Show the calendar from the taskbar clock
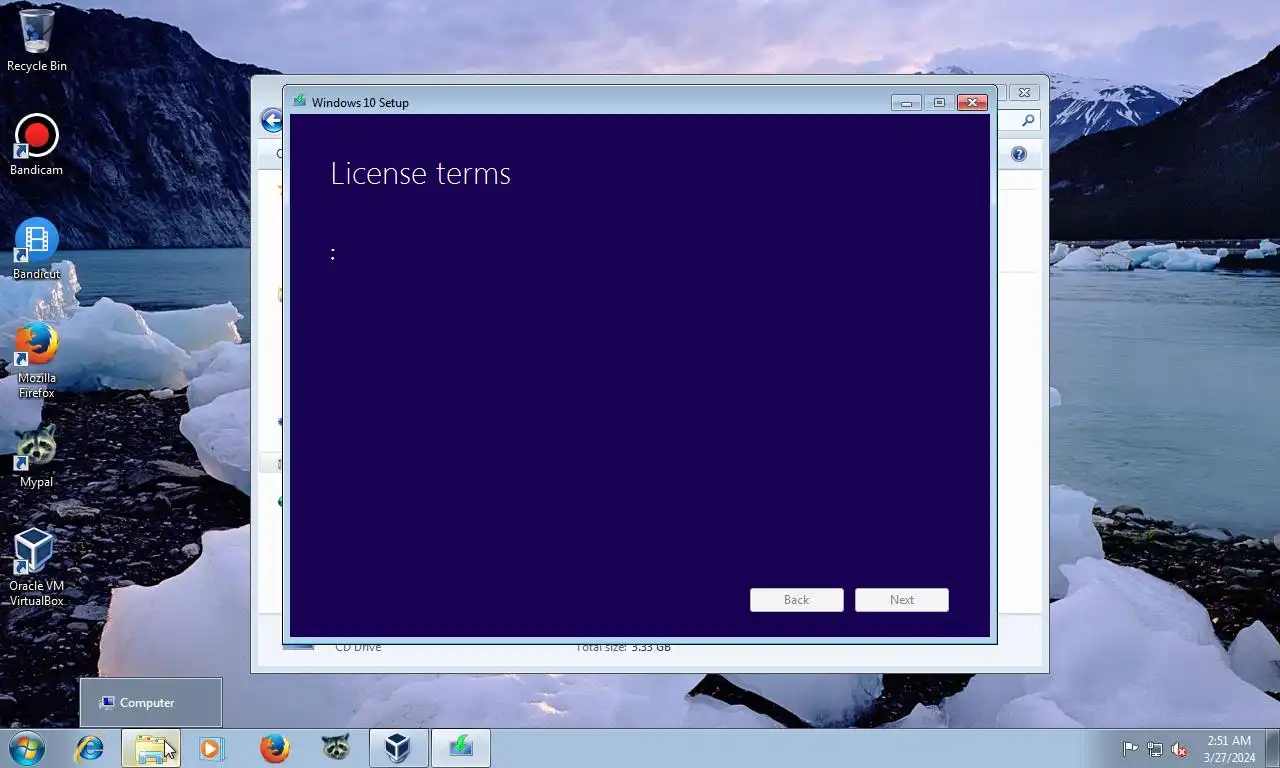The height and width of the screenshot is (768, 1280). (x=1229, y=749)
